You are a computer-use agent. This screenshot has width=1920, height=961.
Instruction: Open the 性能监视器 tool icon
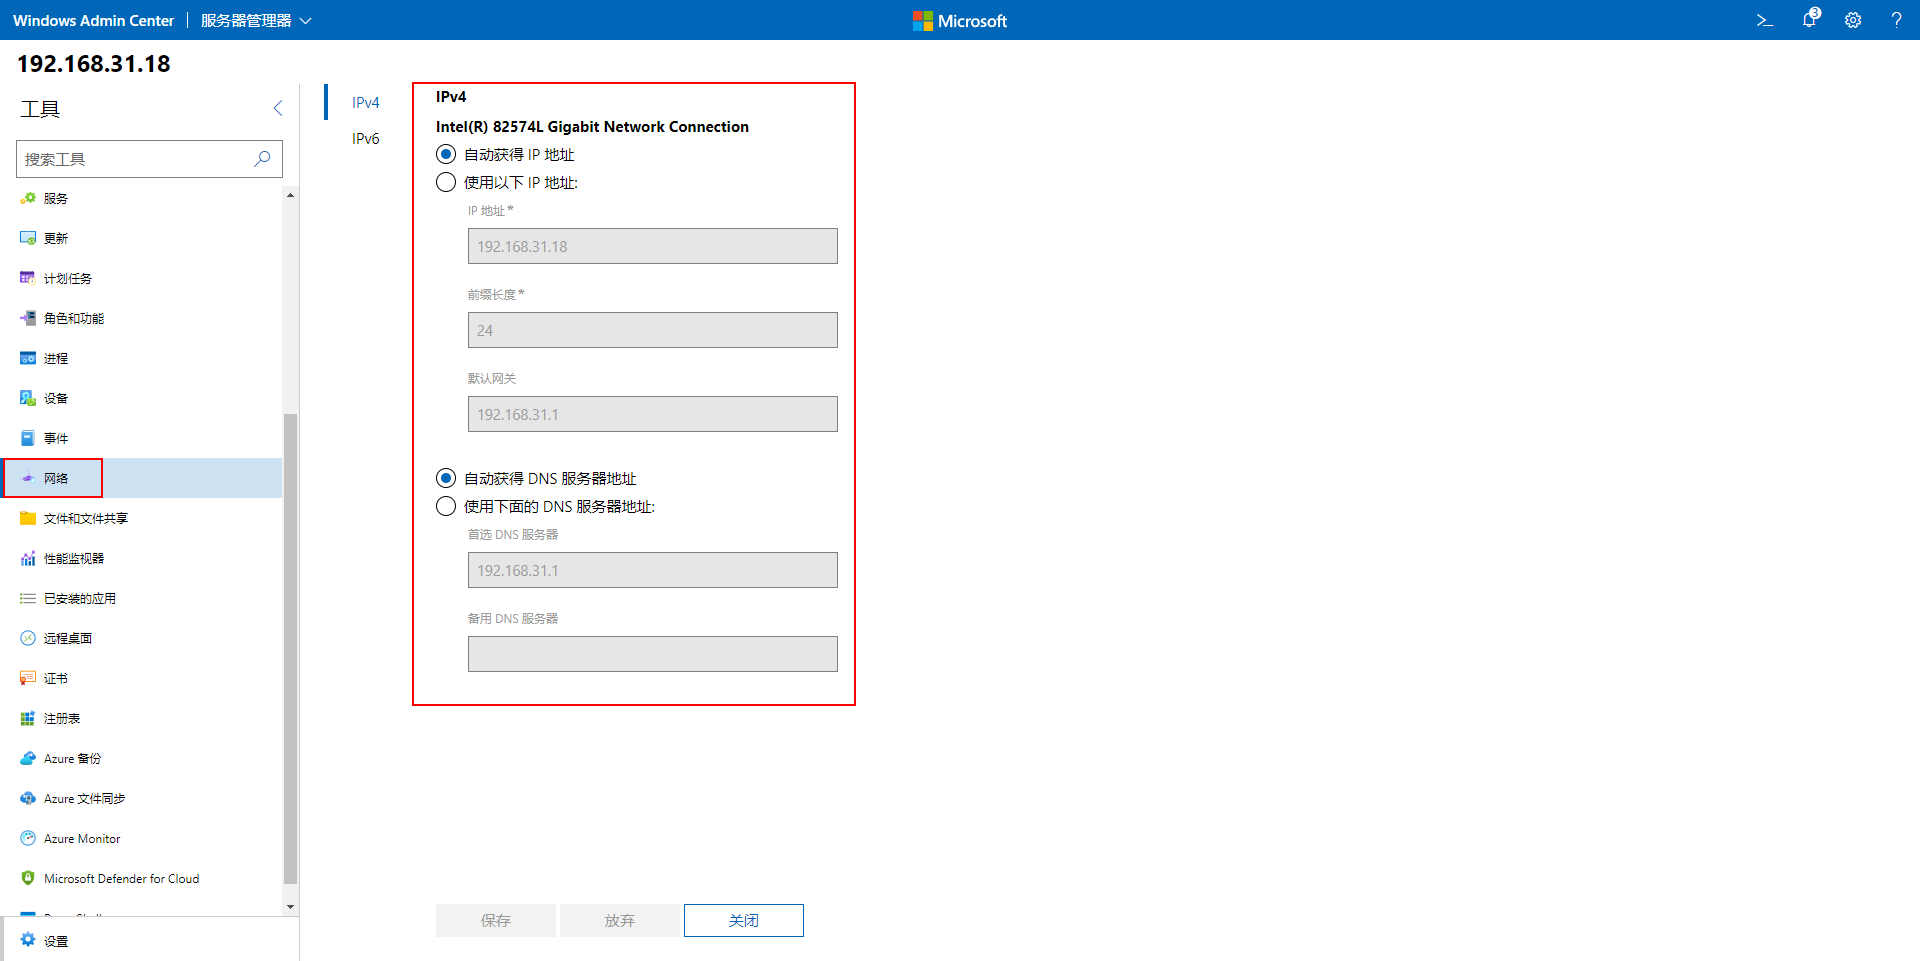[28, 558]
